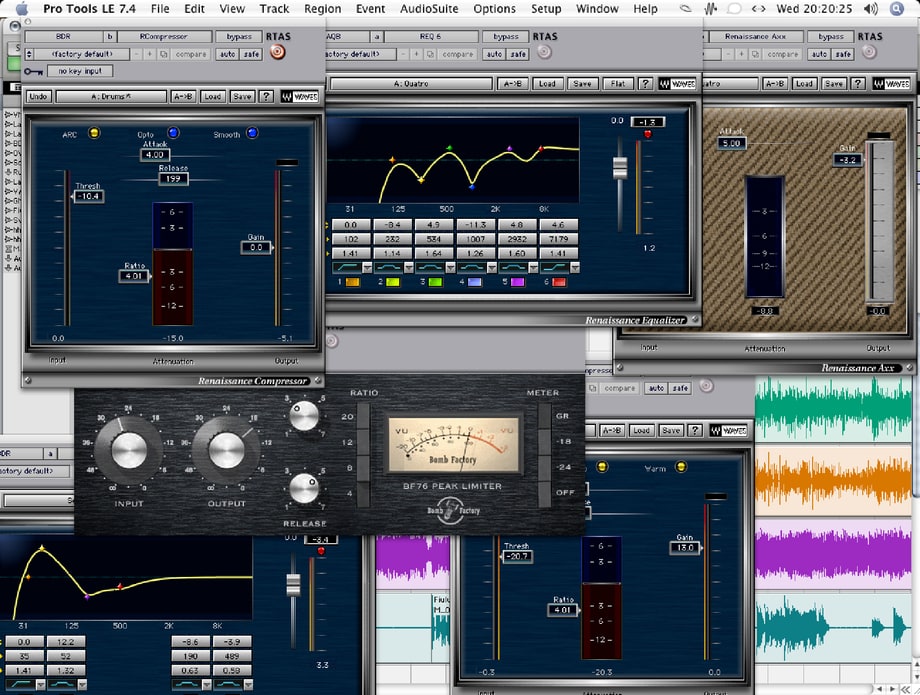920x695 pixels.
Task: Click the copy settings icon in RCompressor header
Action: click(x=164, y=54)
